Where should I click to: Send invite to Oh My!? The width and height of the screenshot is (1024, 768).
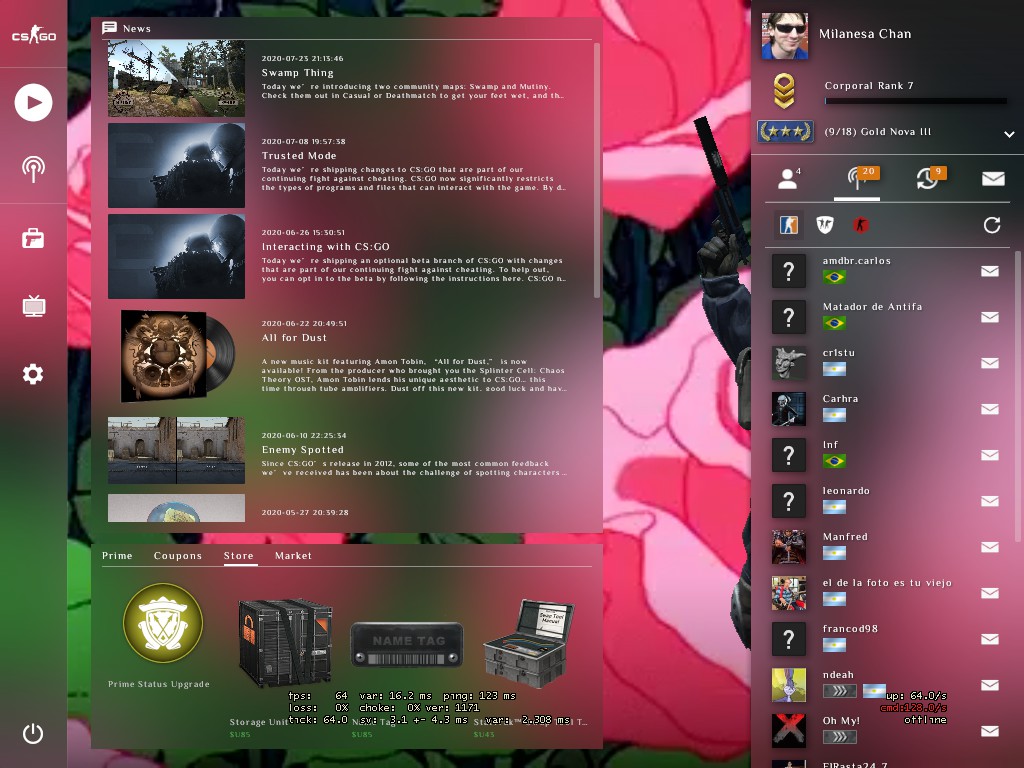pos(990,731)
